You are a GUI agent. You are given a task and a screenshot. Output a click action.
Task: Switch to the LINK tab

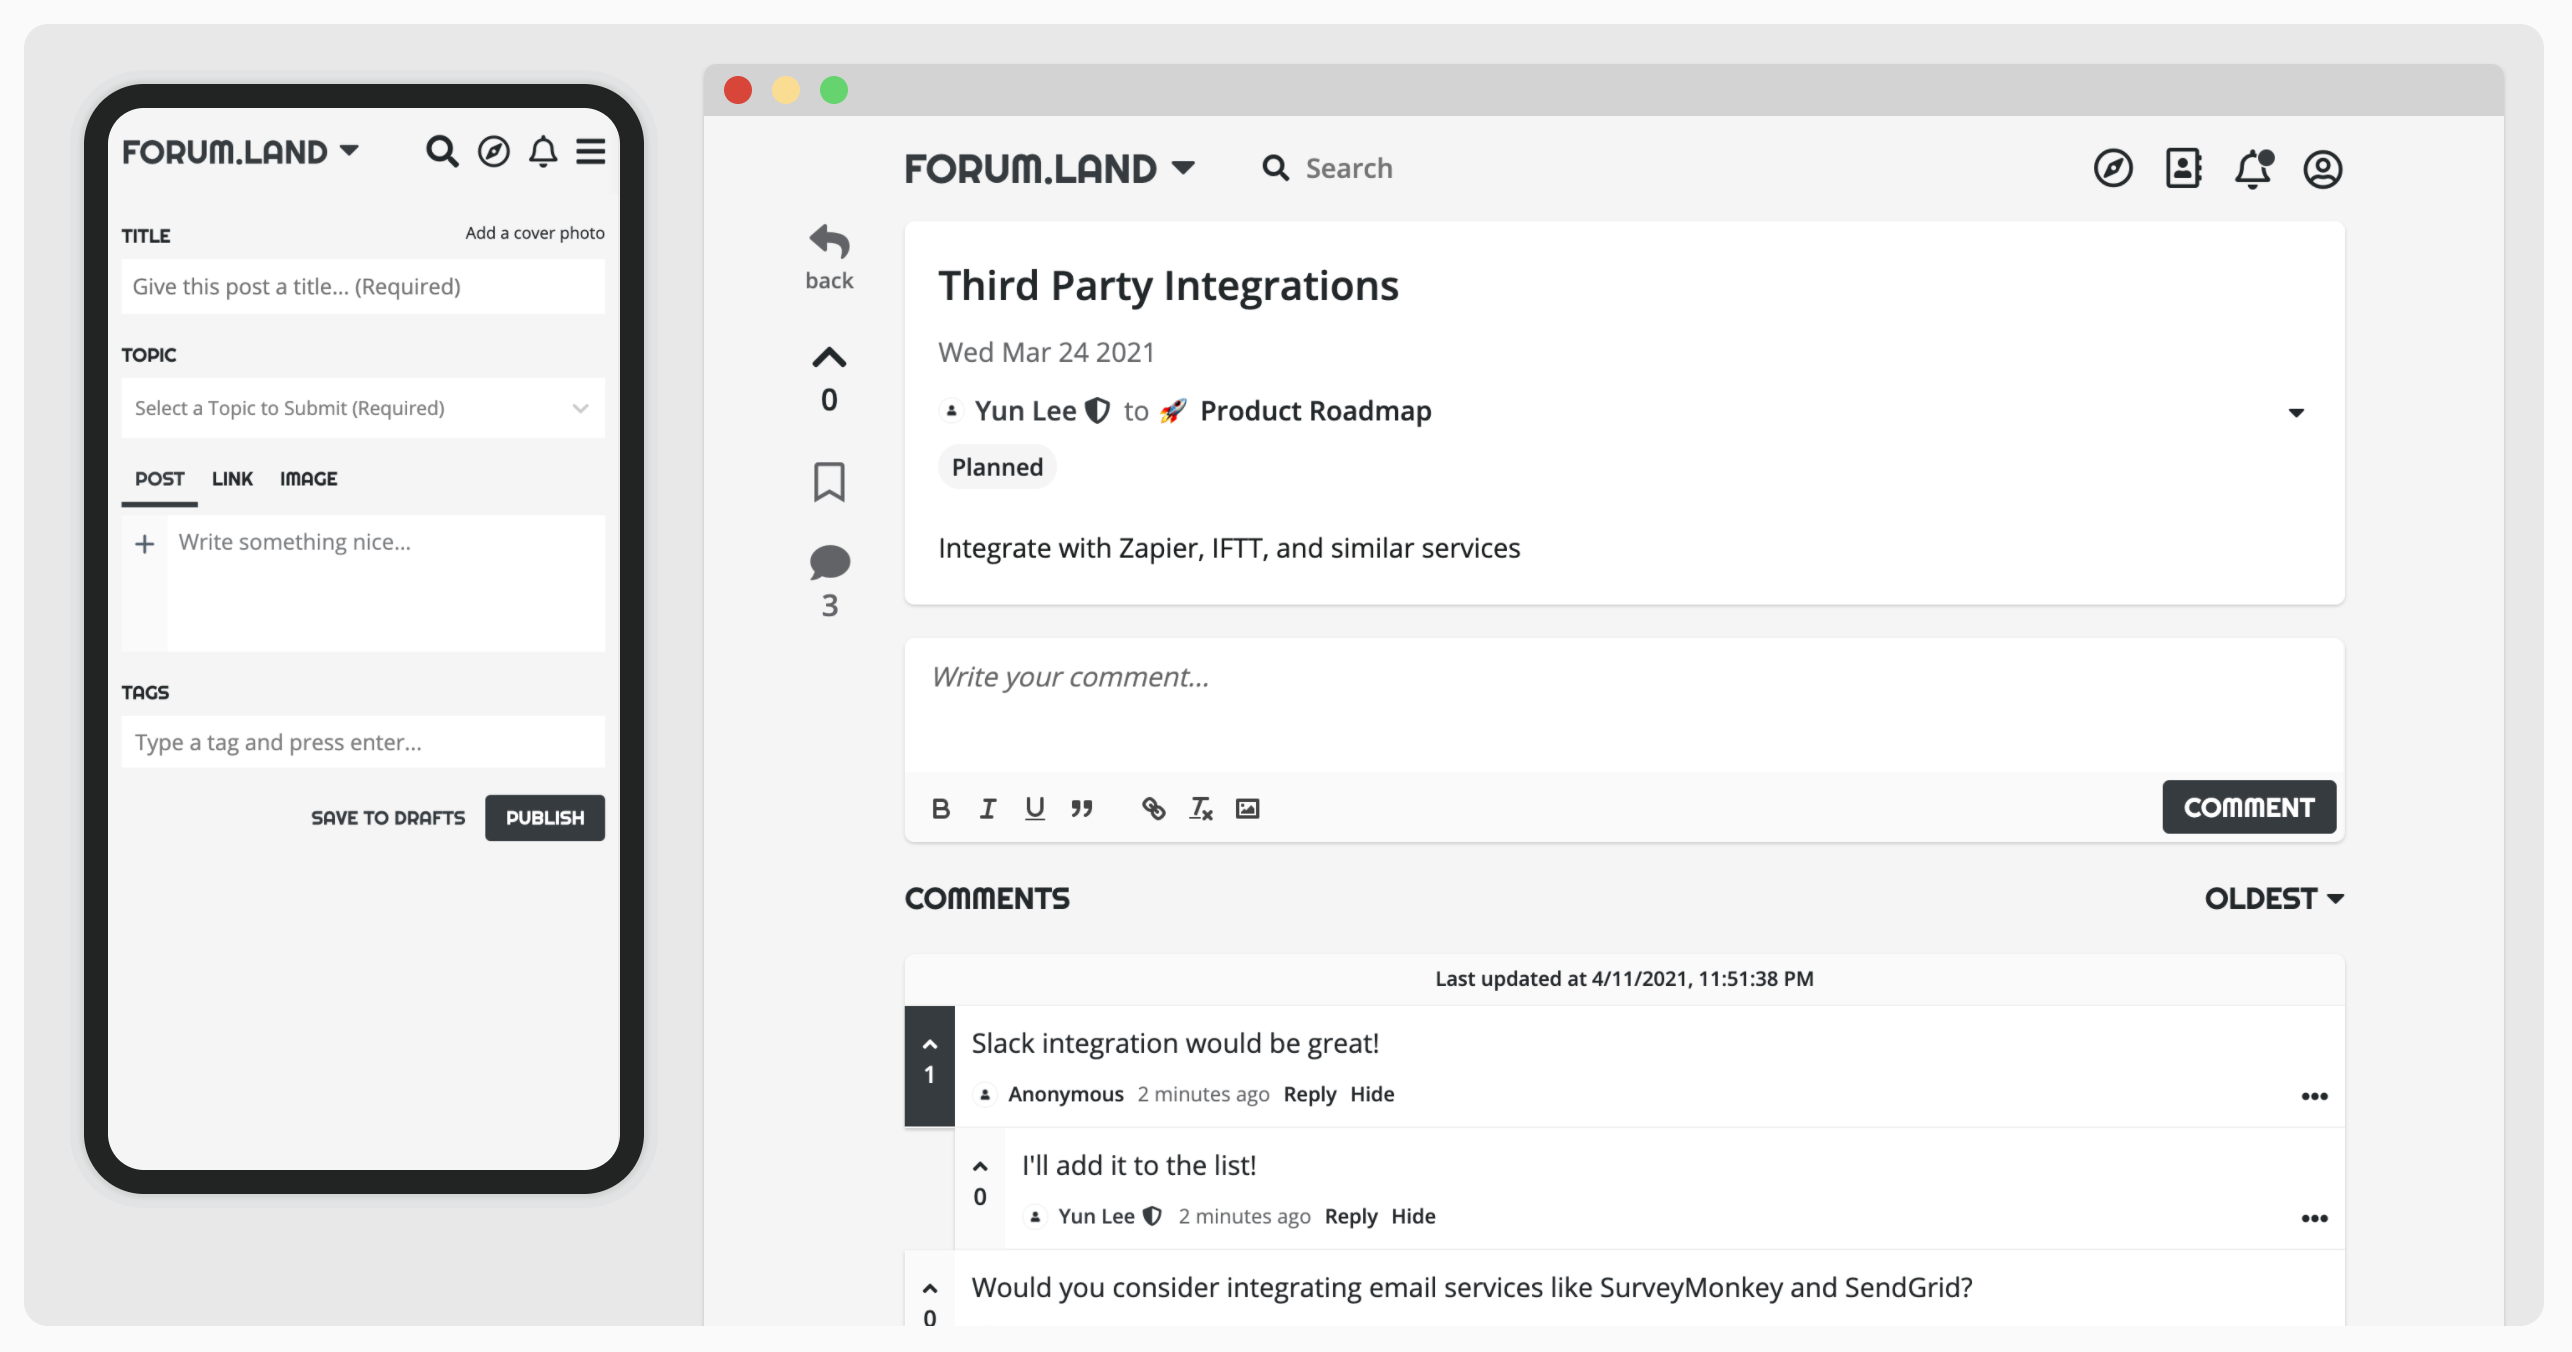point(232,479)
